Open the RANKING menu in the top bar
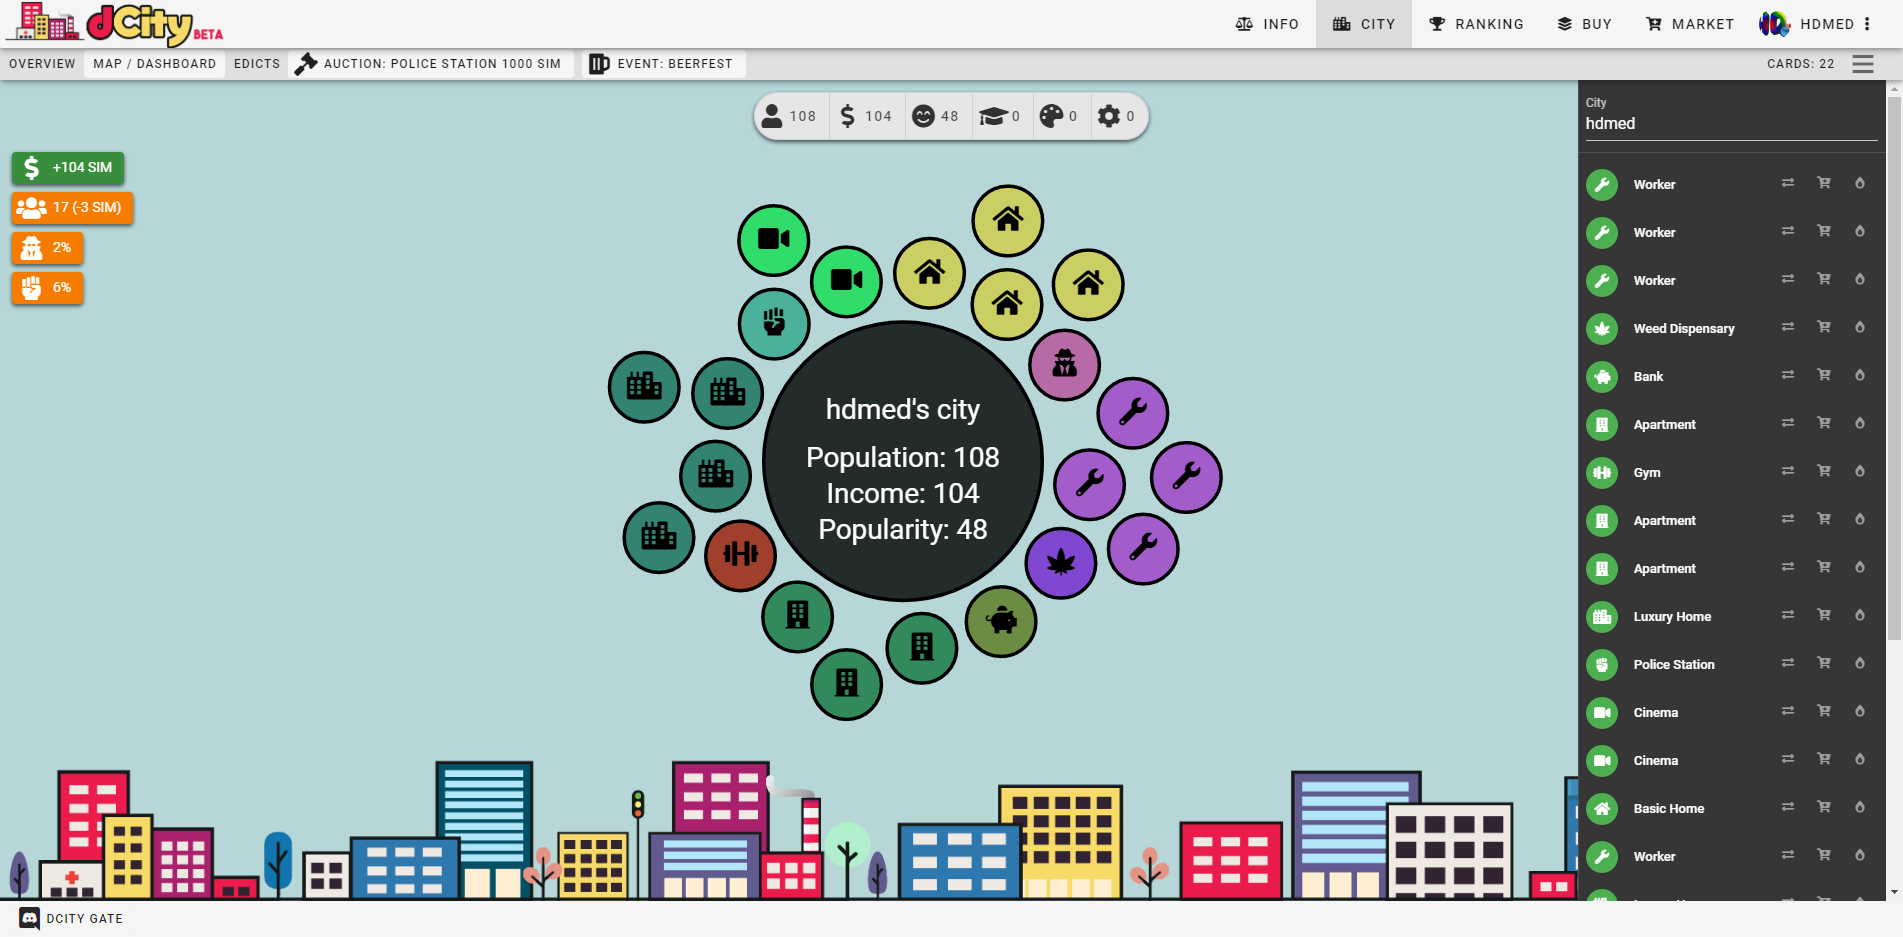 pyautogui.click(x=1476, y=23)
